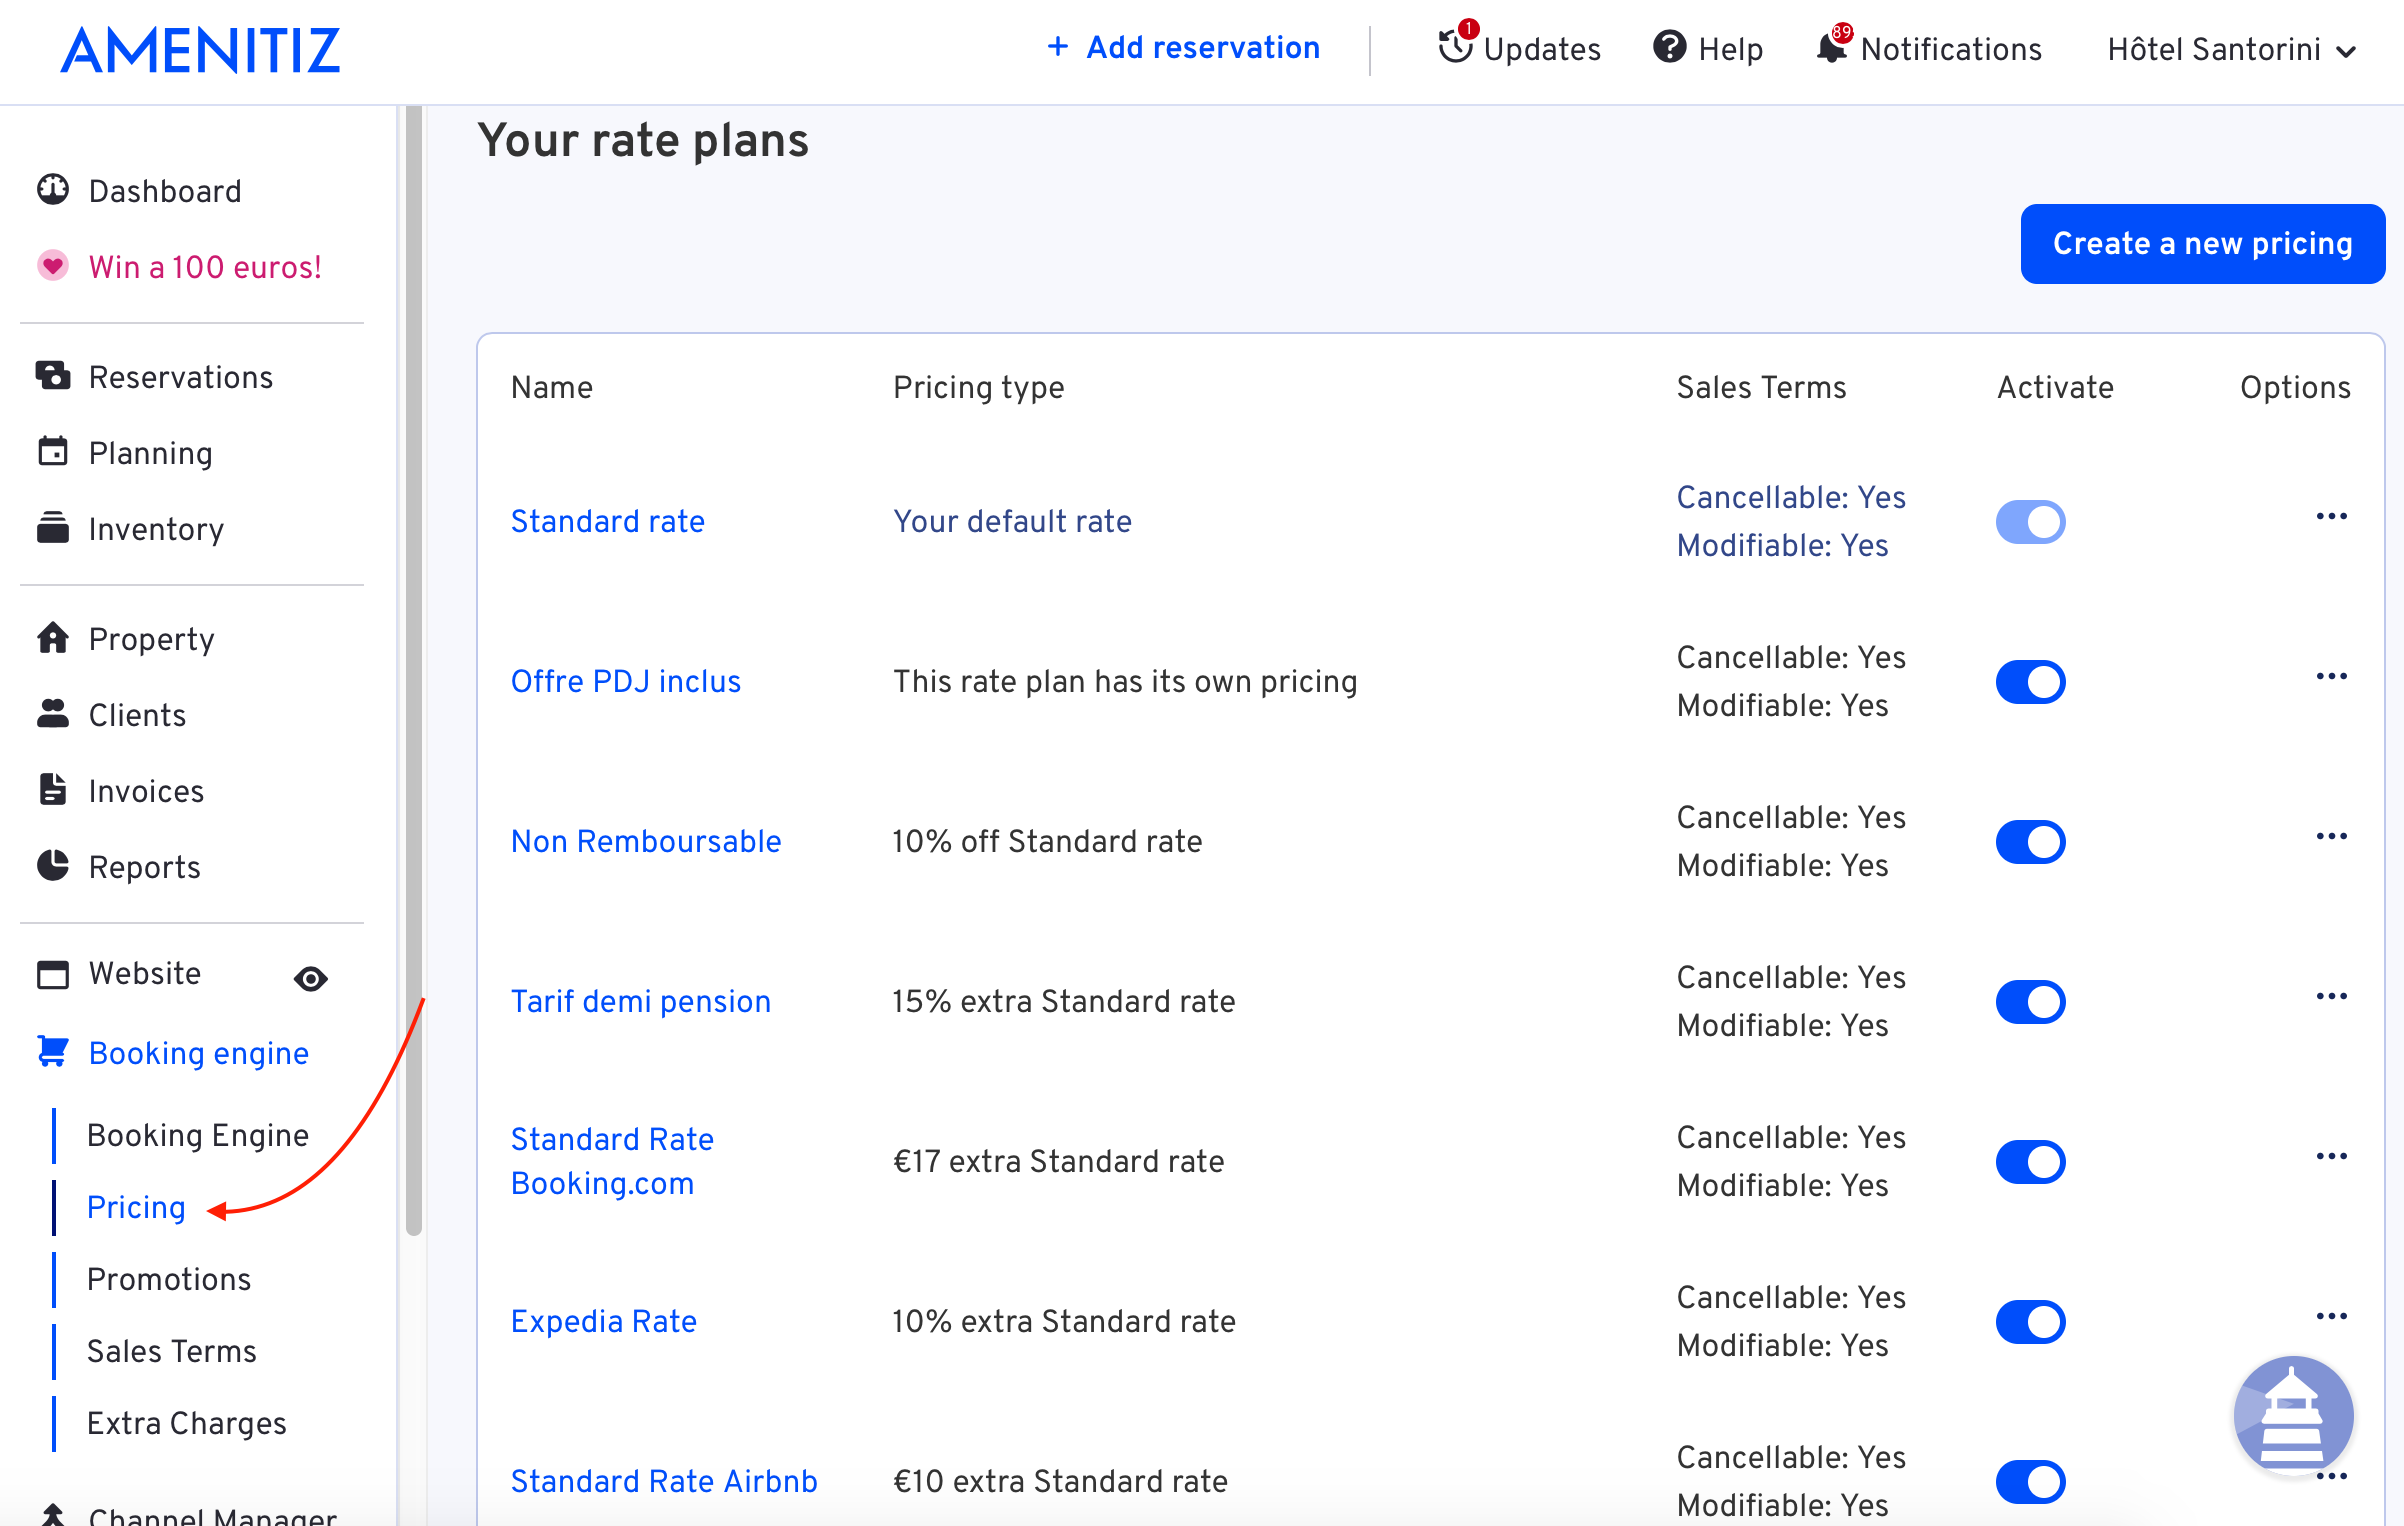Click the Planning calendar icon
This screenshot has height=1526, width=2404.
53,452
